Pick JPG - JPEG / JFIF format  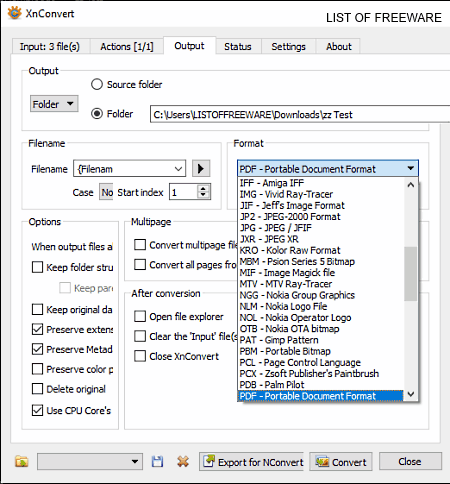[321, 228]
